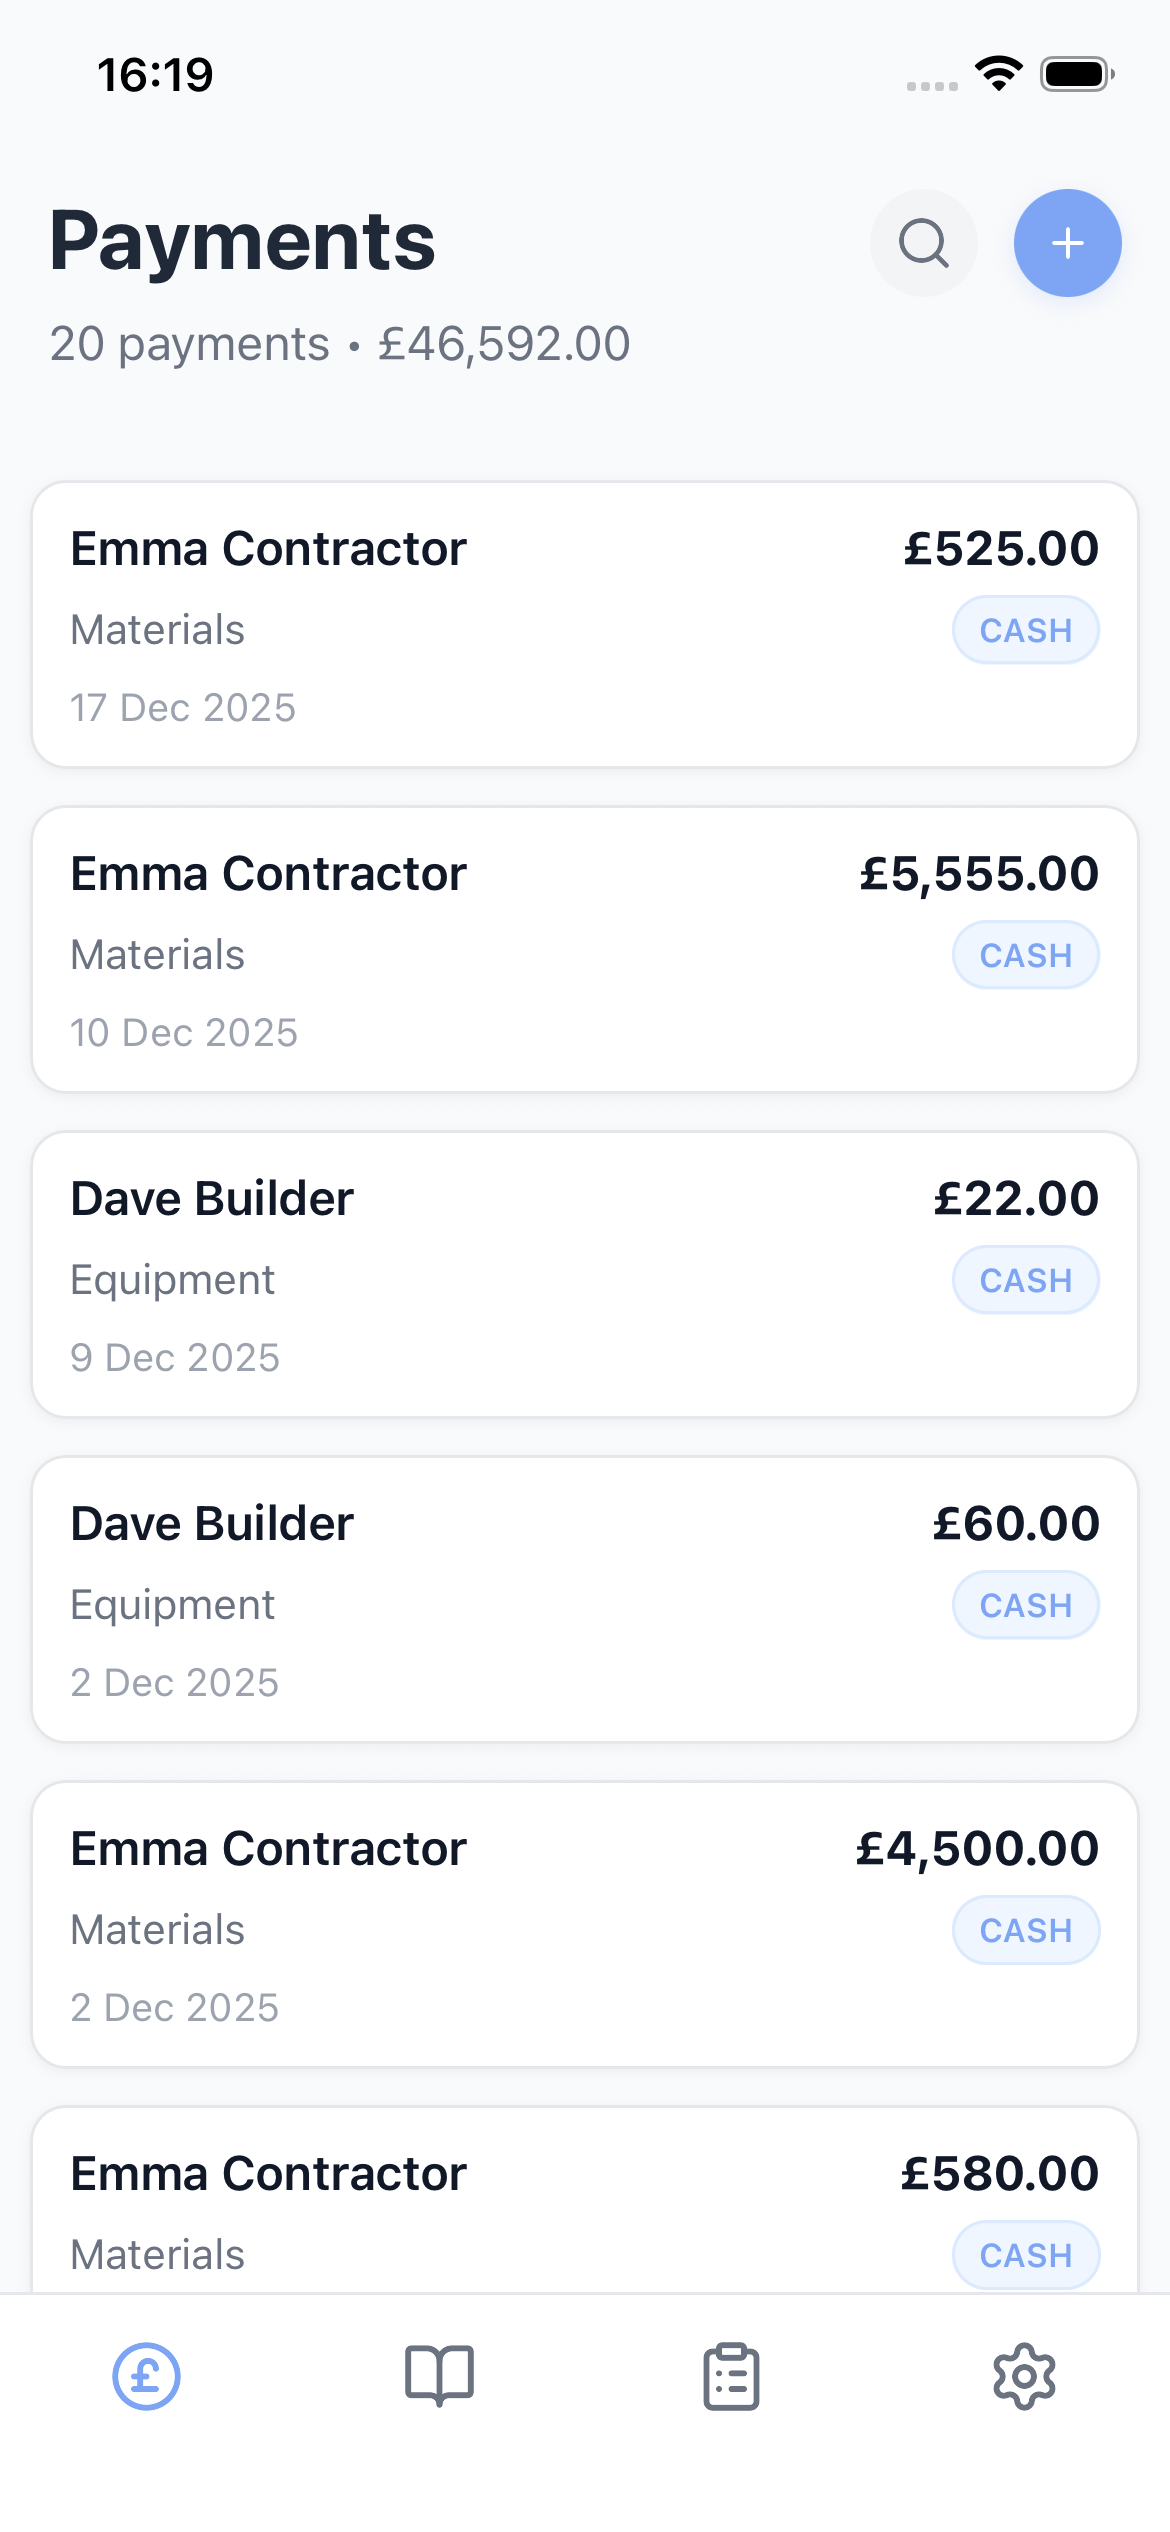
Task: Open the pound-sign Payments tab
Action: tap(146, 2376)
